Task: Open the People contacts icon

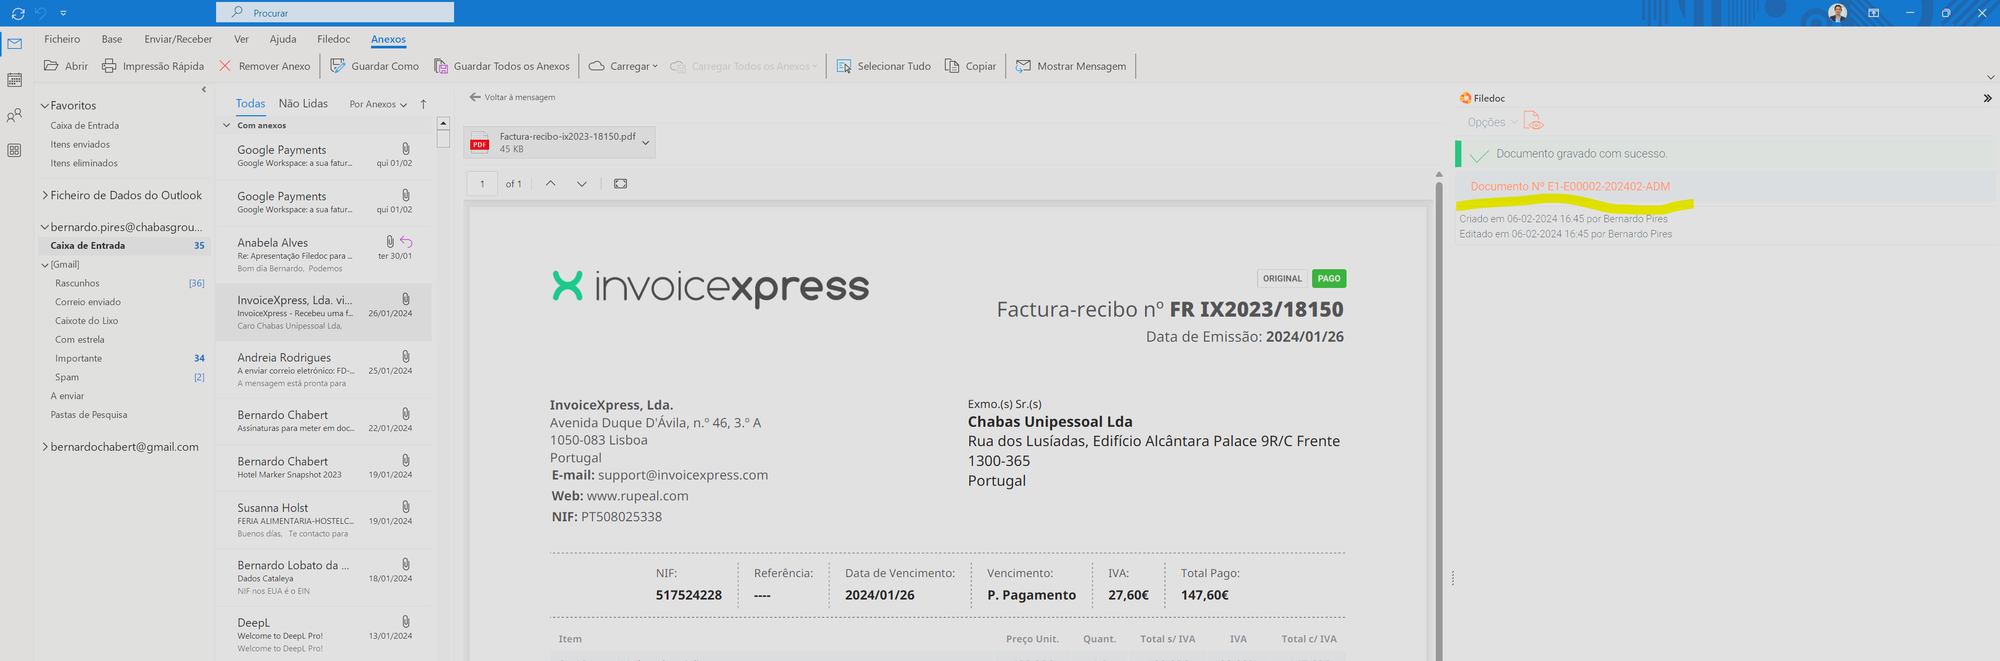Action: pyautogui.click(x=14, y=116)
